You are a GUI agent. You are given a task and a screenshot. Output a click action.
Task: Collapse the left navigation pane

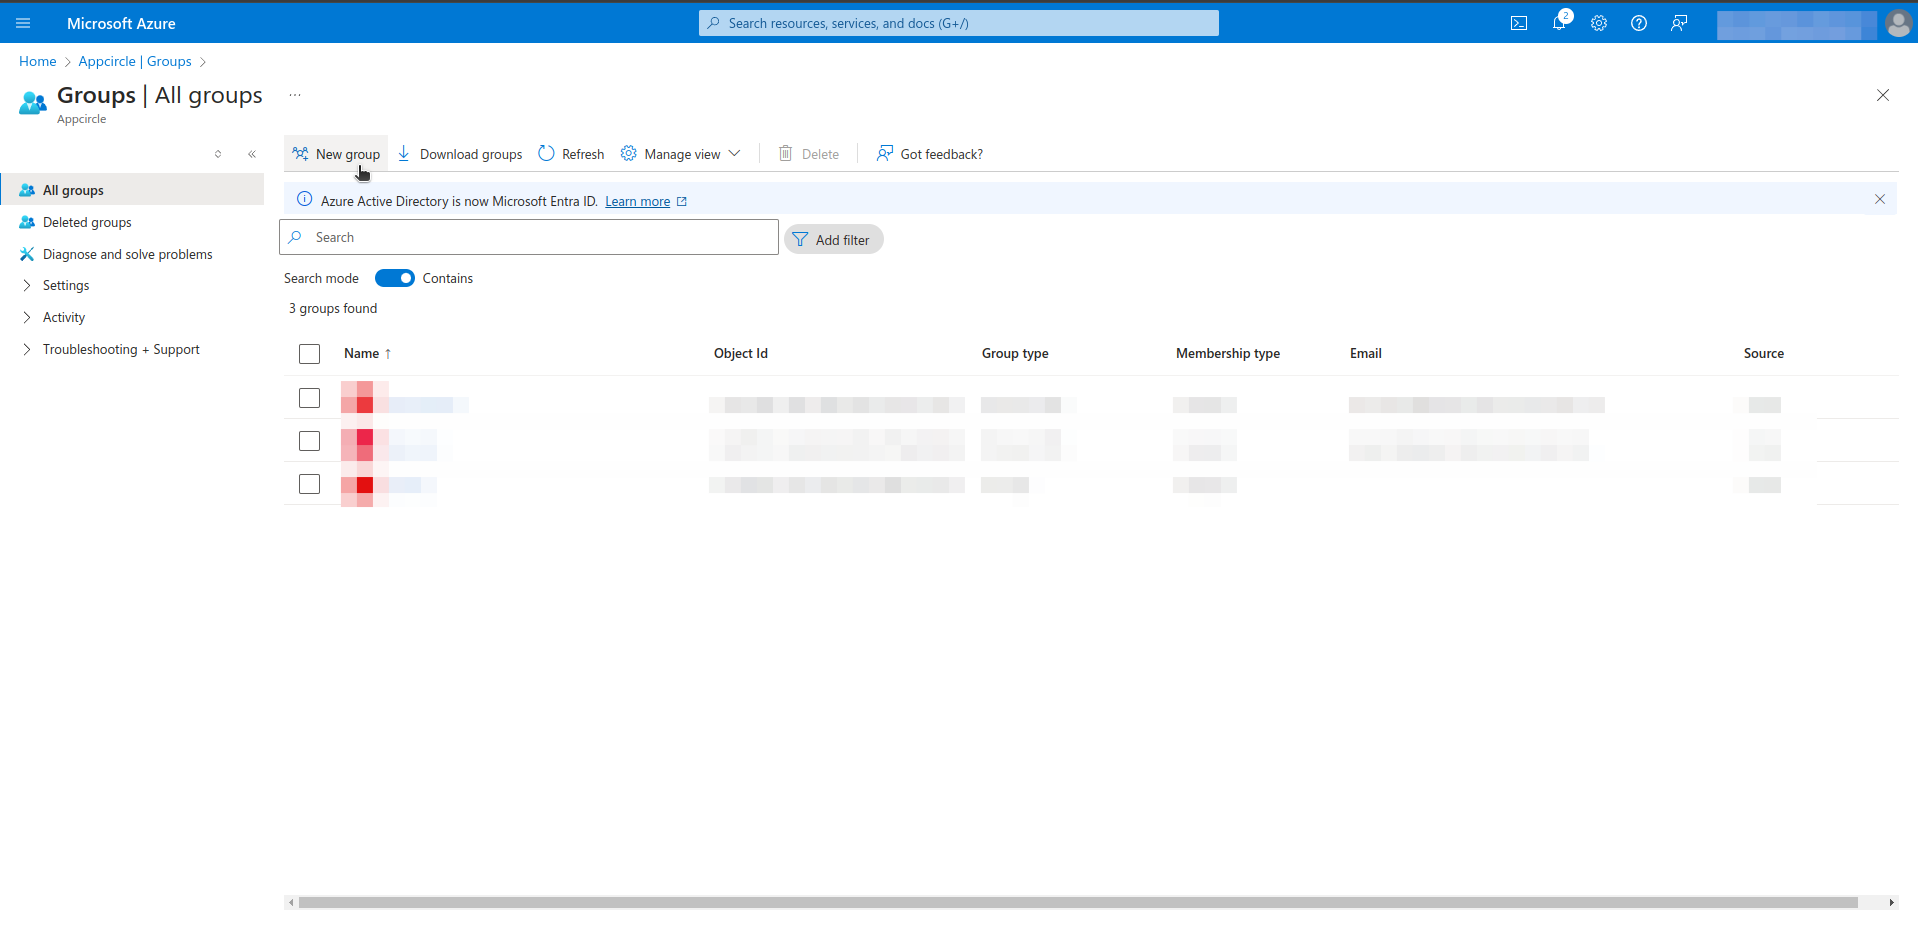coord(252,154)
